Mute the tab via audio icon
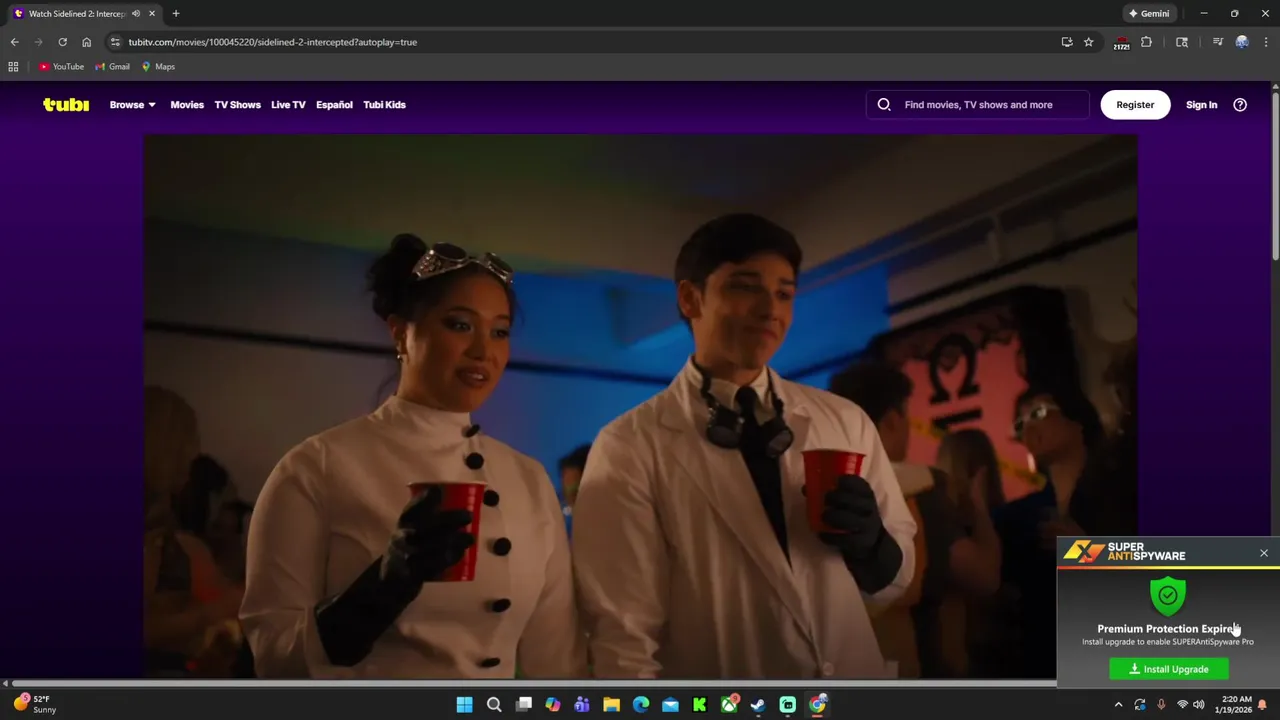 tap(136, 14)
